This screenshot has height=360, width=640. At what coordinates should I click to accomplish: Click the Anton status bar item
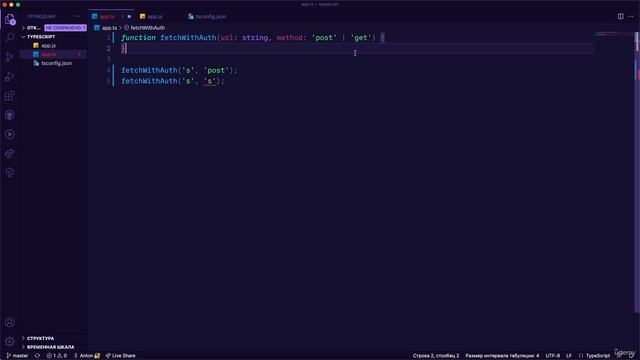pyautogui.click(x=87, y=356)
